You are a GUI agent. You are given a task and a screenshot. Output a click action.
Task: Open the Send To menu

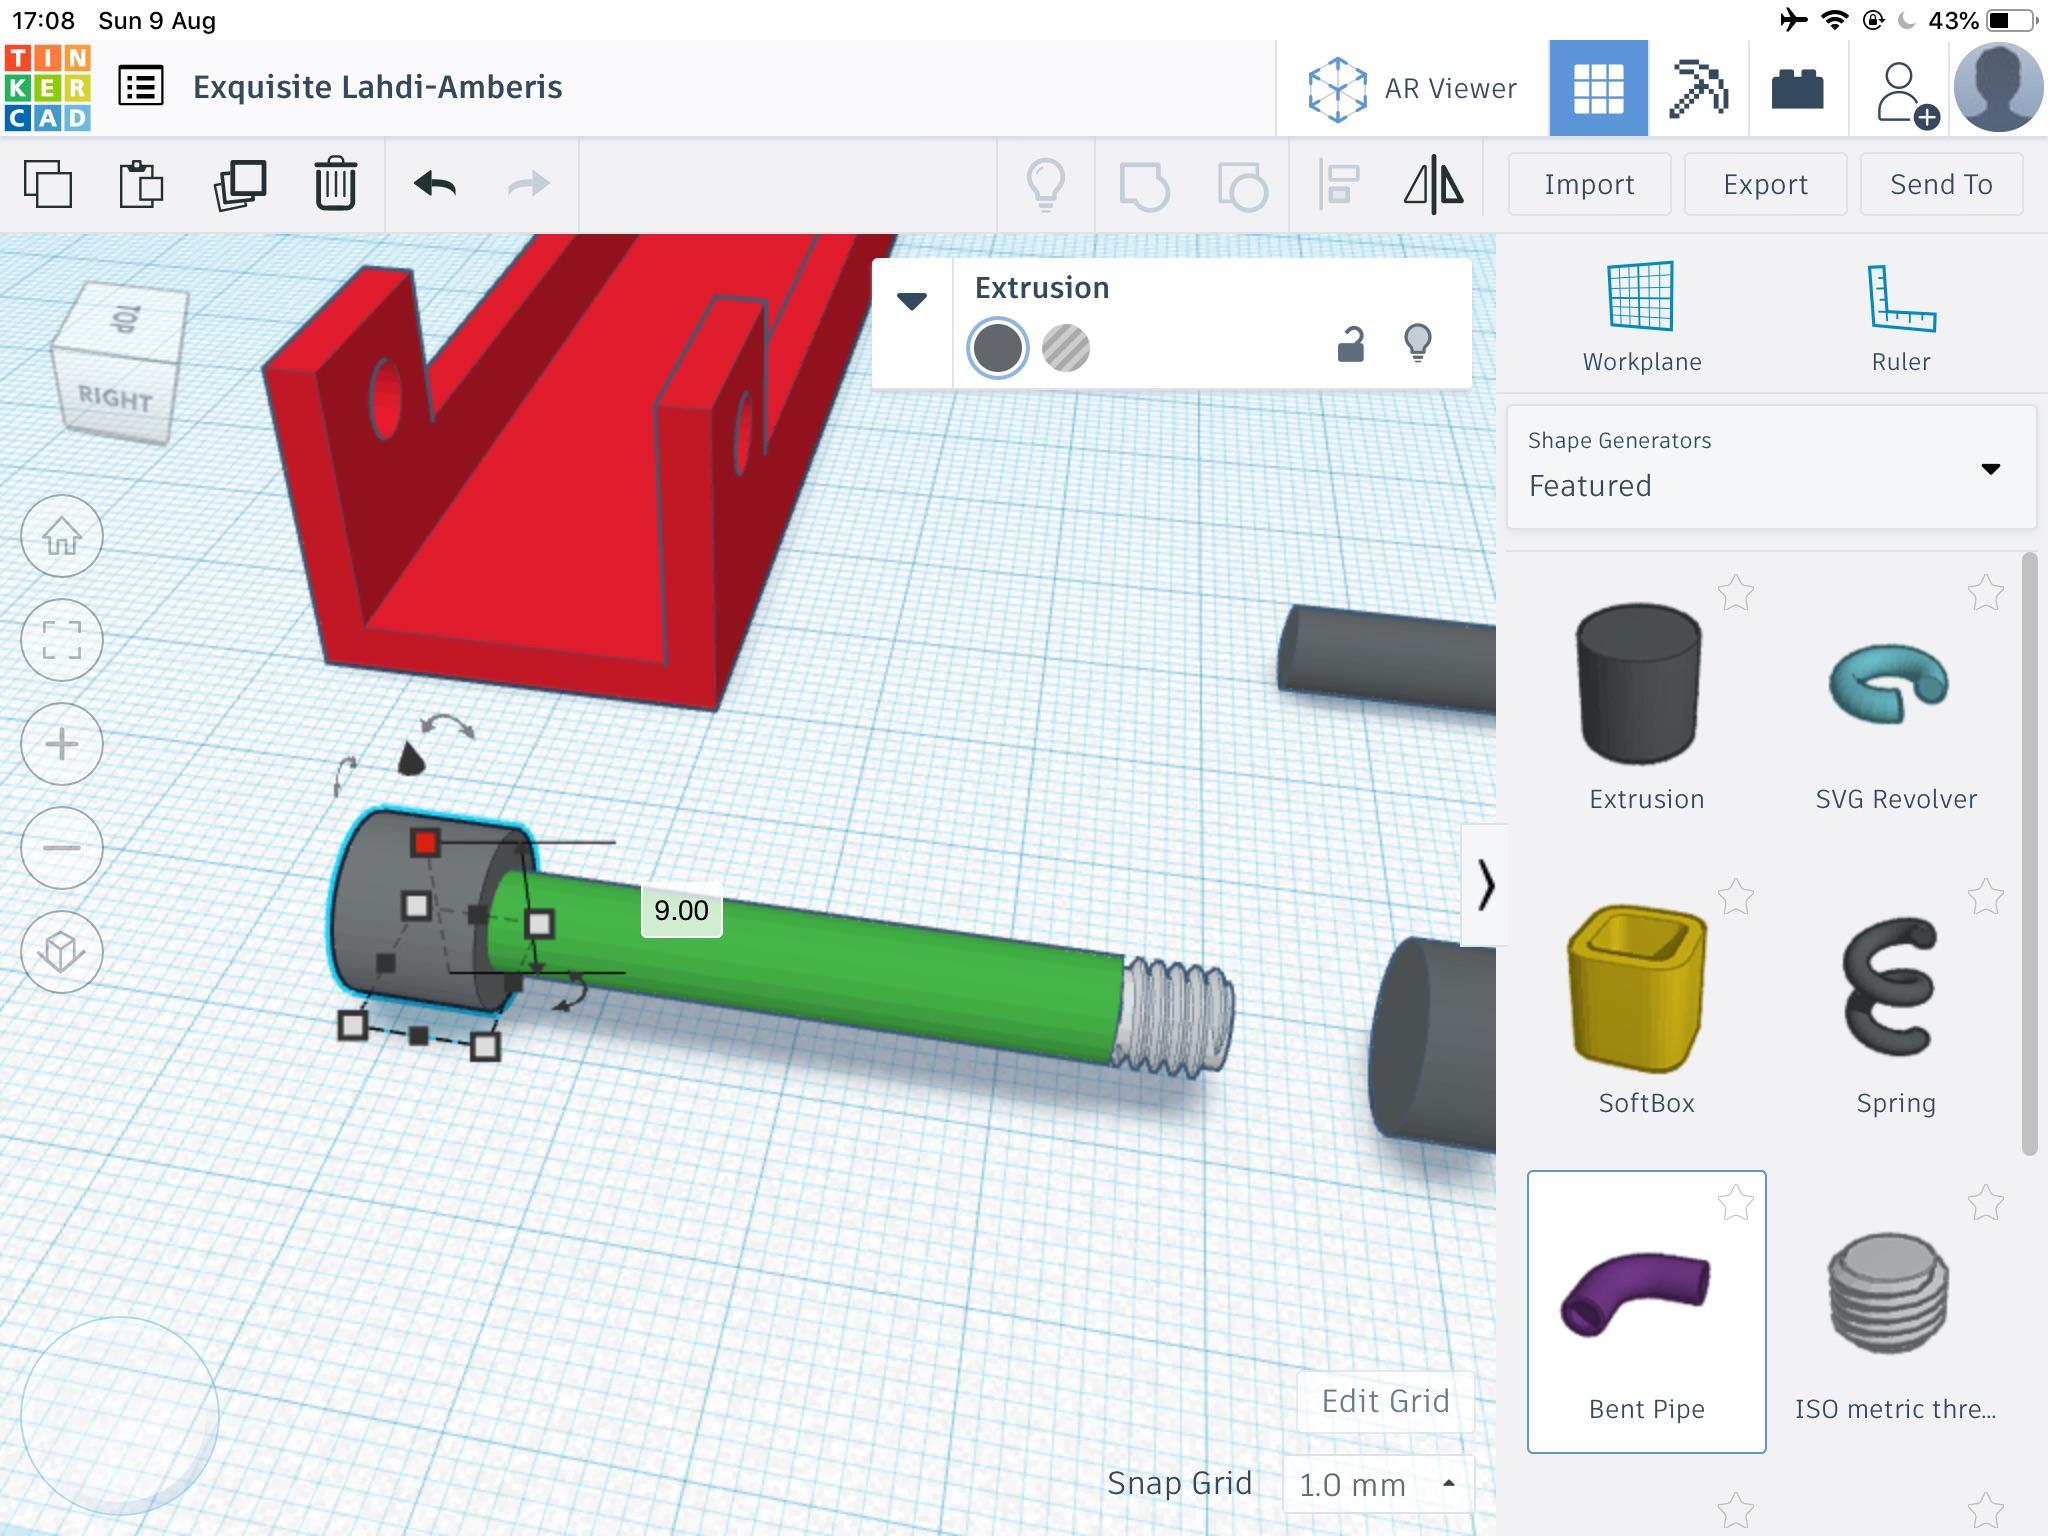[x=1940, y=184]
